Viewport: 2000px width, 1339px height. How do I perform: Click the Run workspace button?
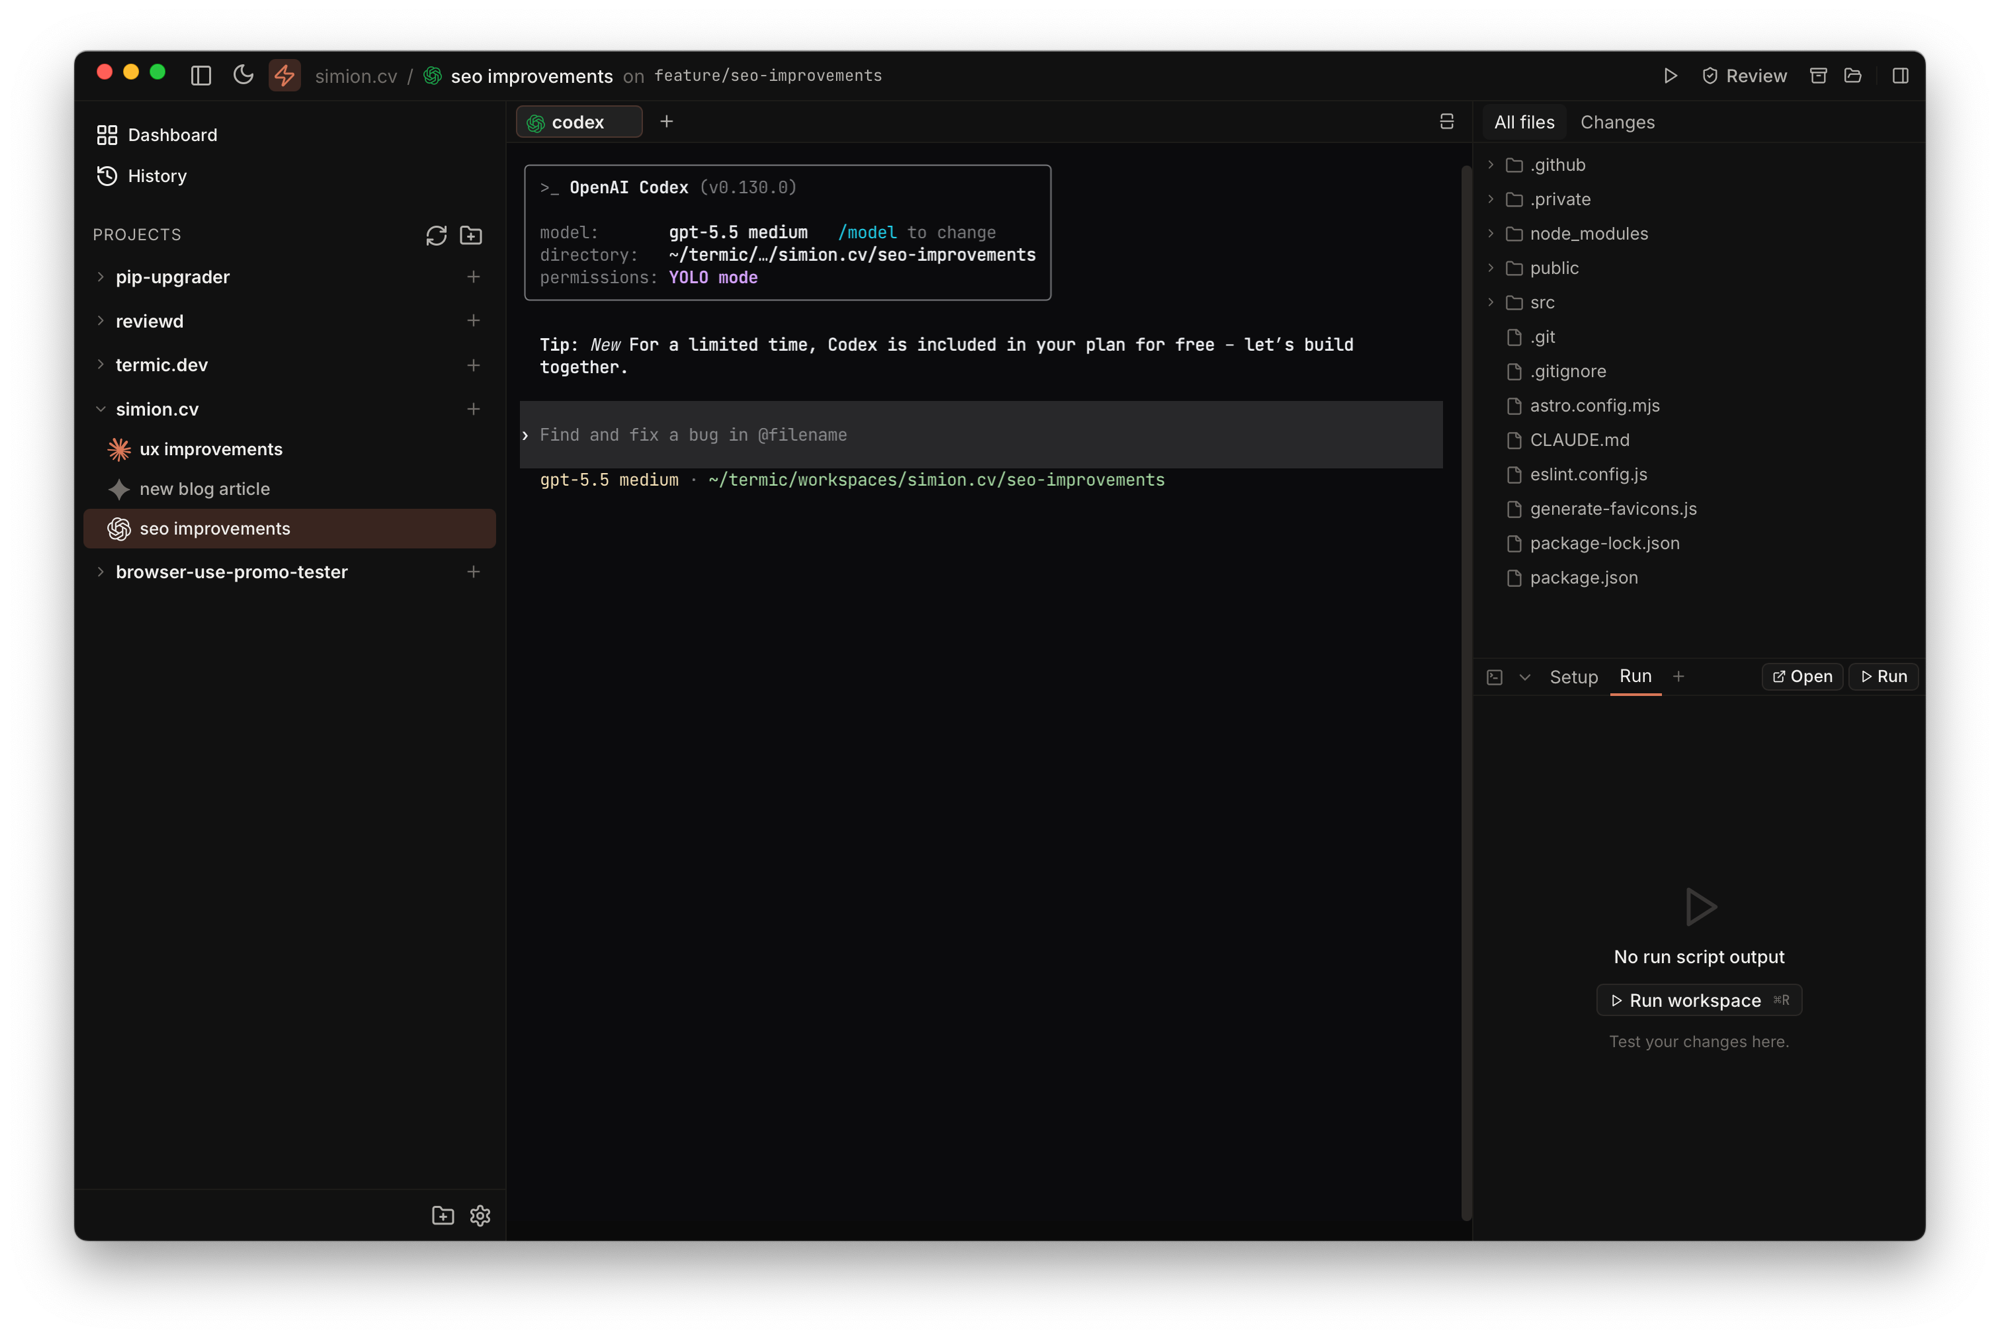1699,1000
